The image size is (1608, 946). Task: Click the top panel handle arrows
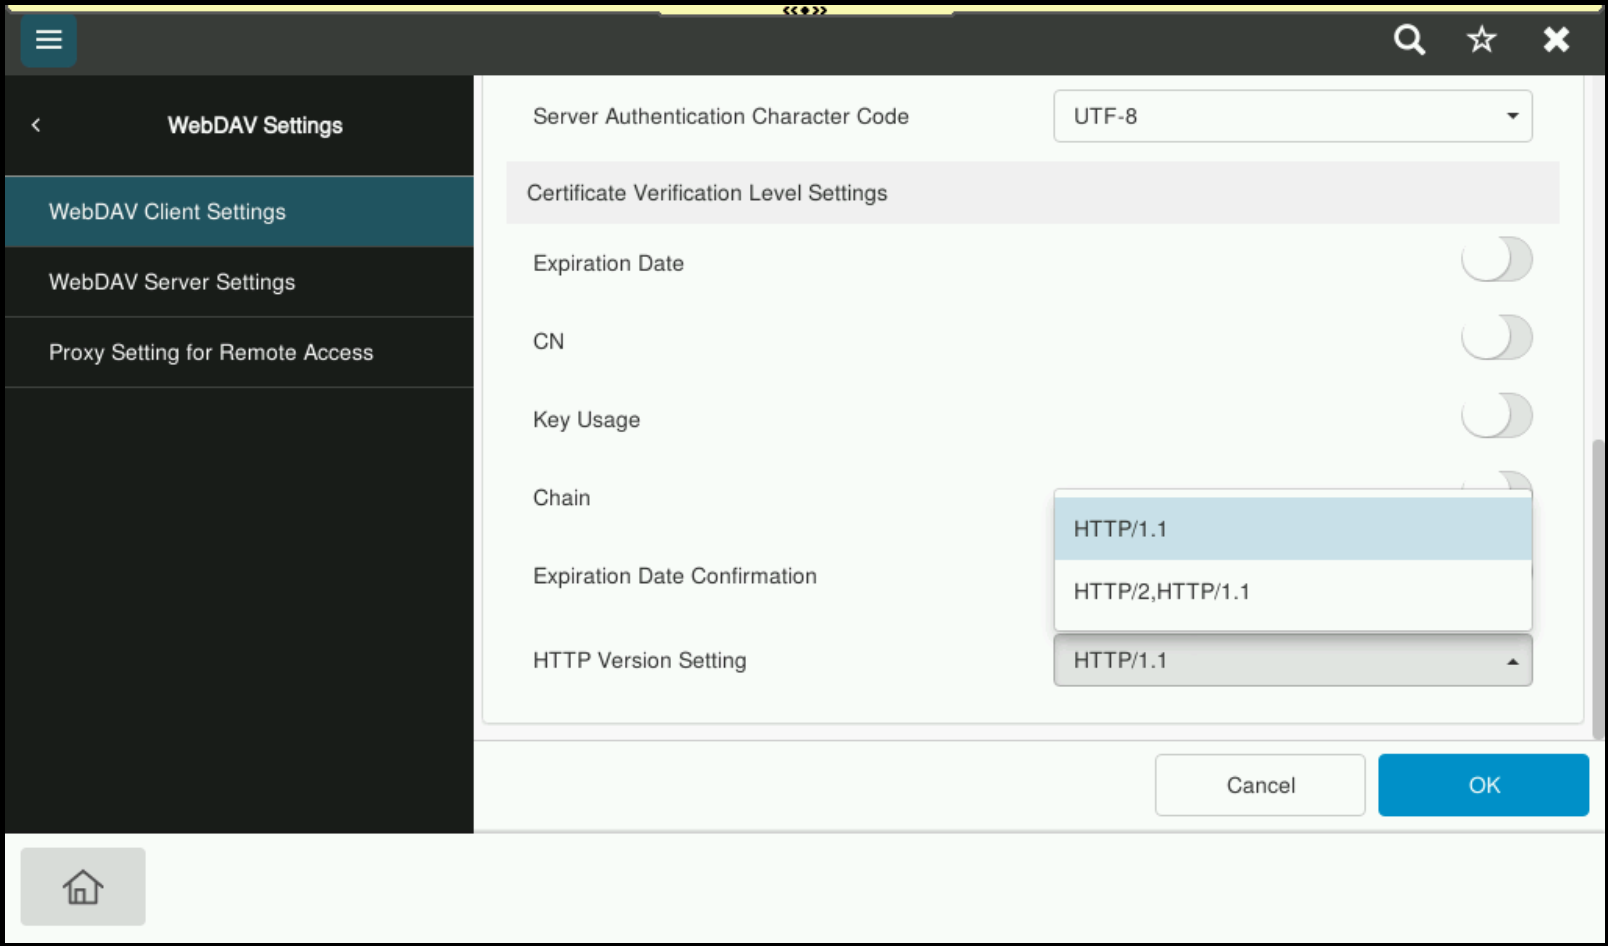[805, 10]
